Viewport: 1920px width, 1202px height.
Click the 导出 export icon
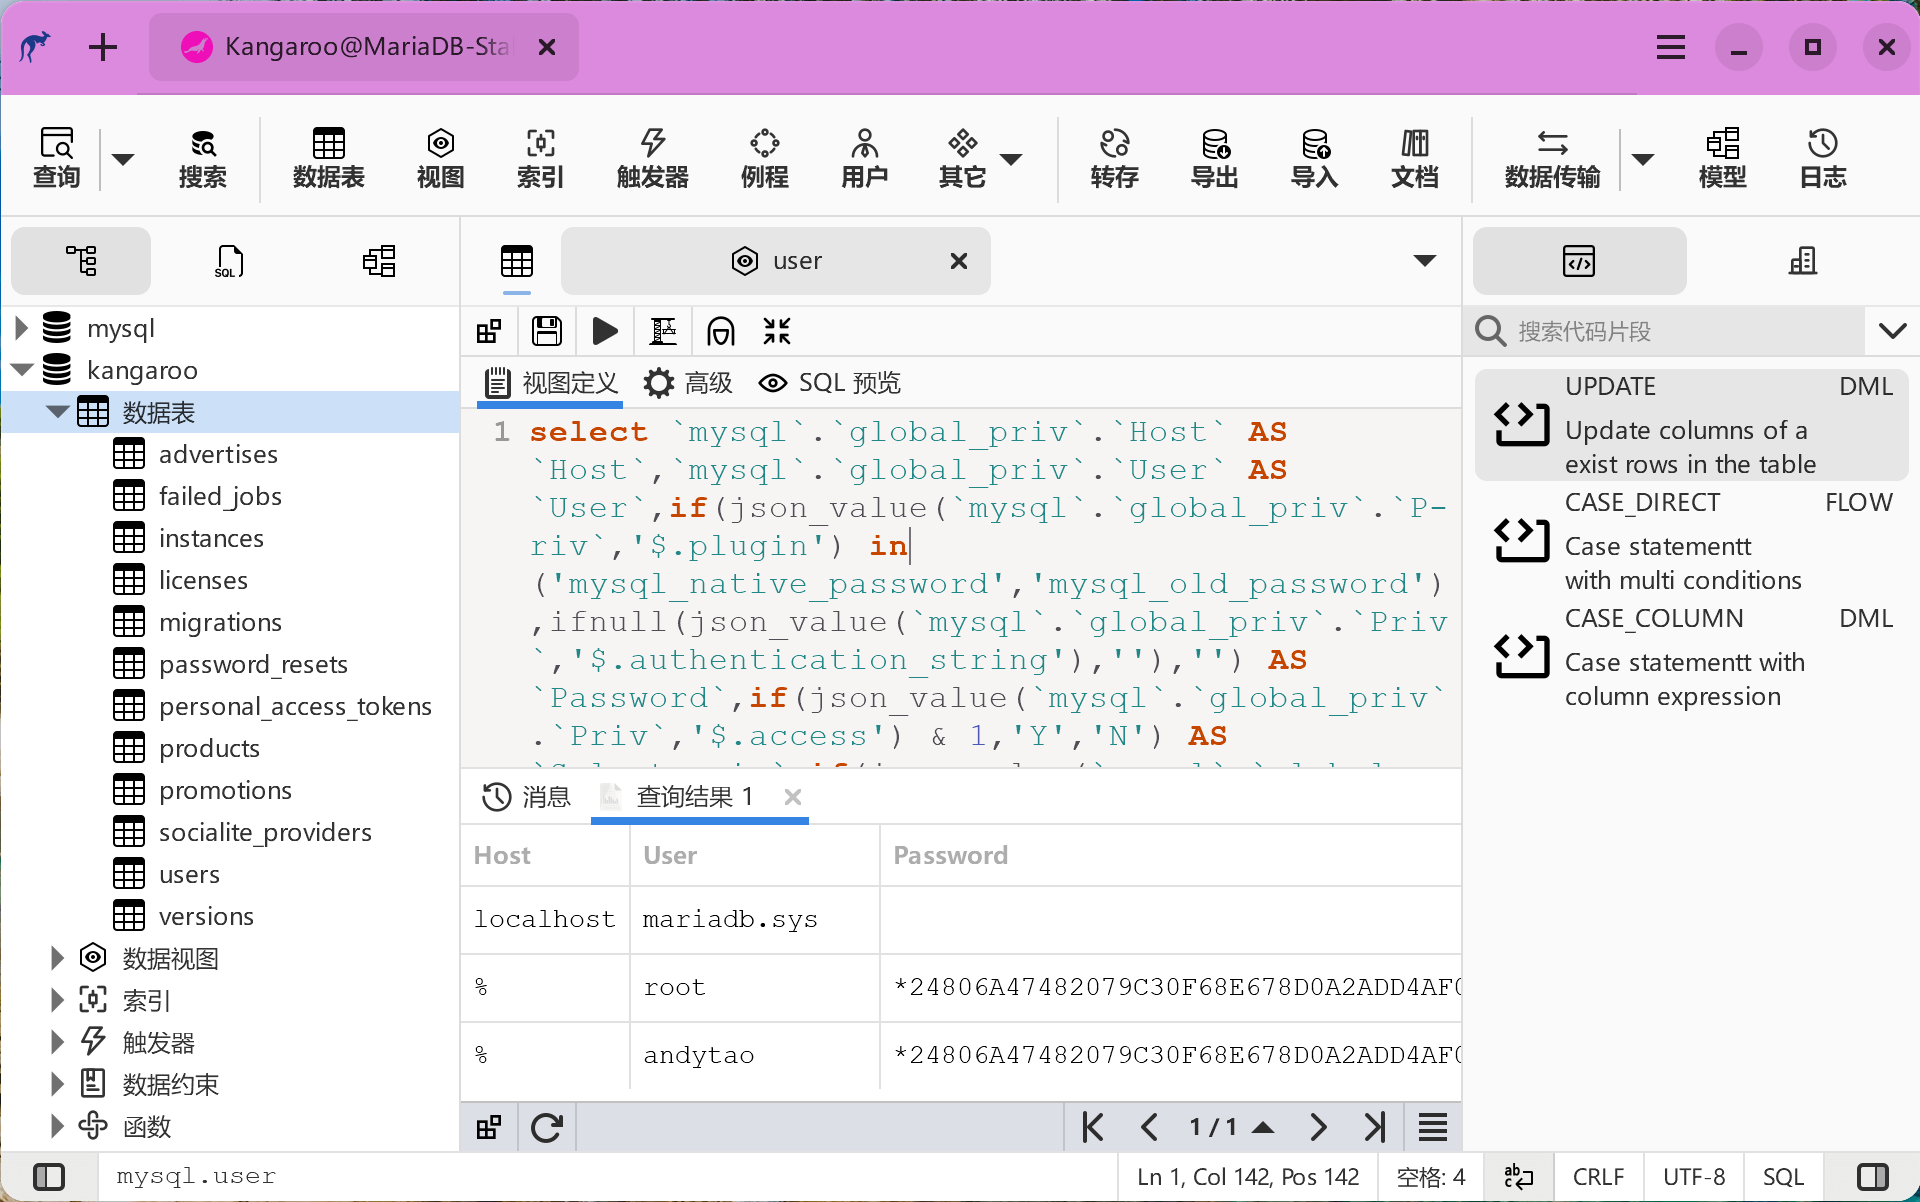[1214, 158]
